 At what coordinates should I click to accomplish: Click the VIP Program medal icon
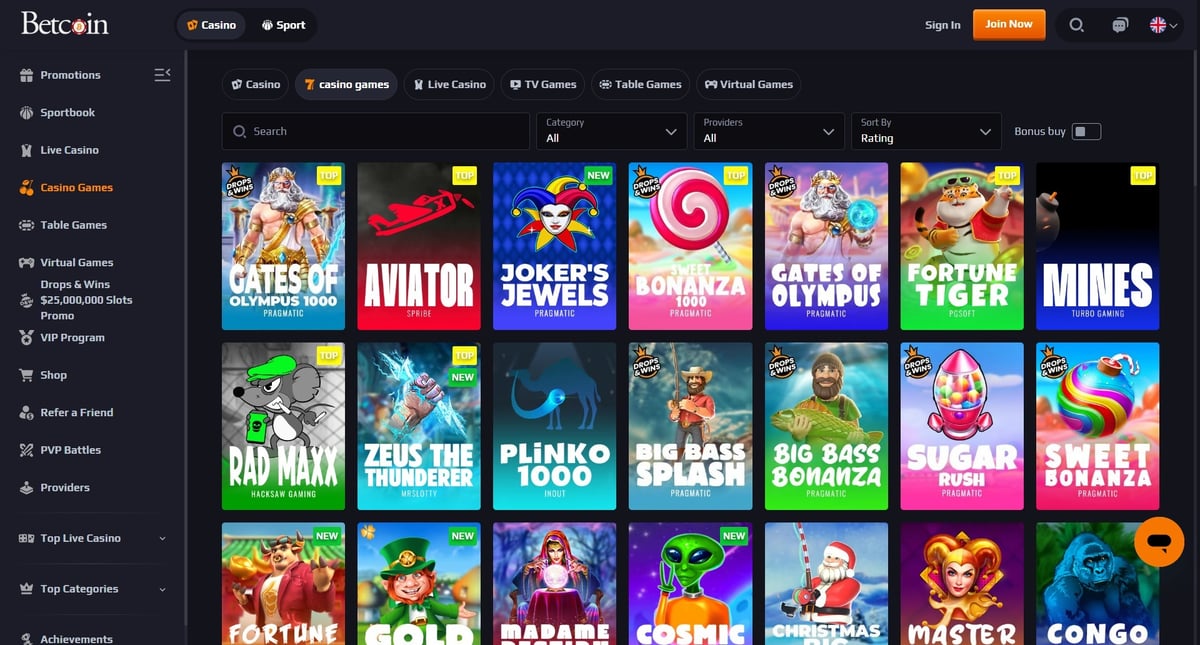click(x=26, y=338)
